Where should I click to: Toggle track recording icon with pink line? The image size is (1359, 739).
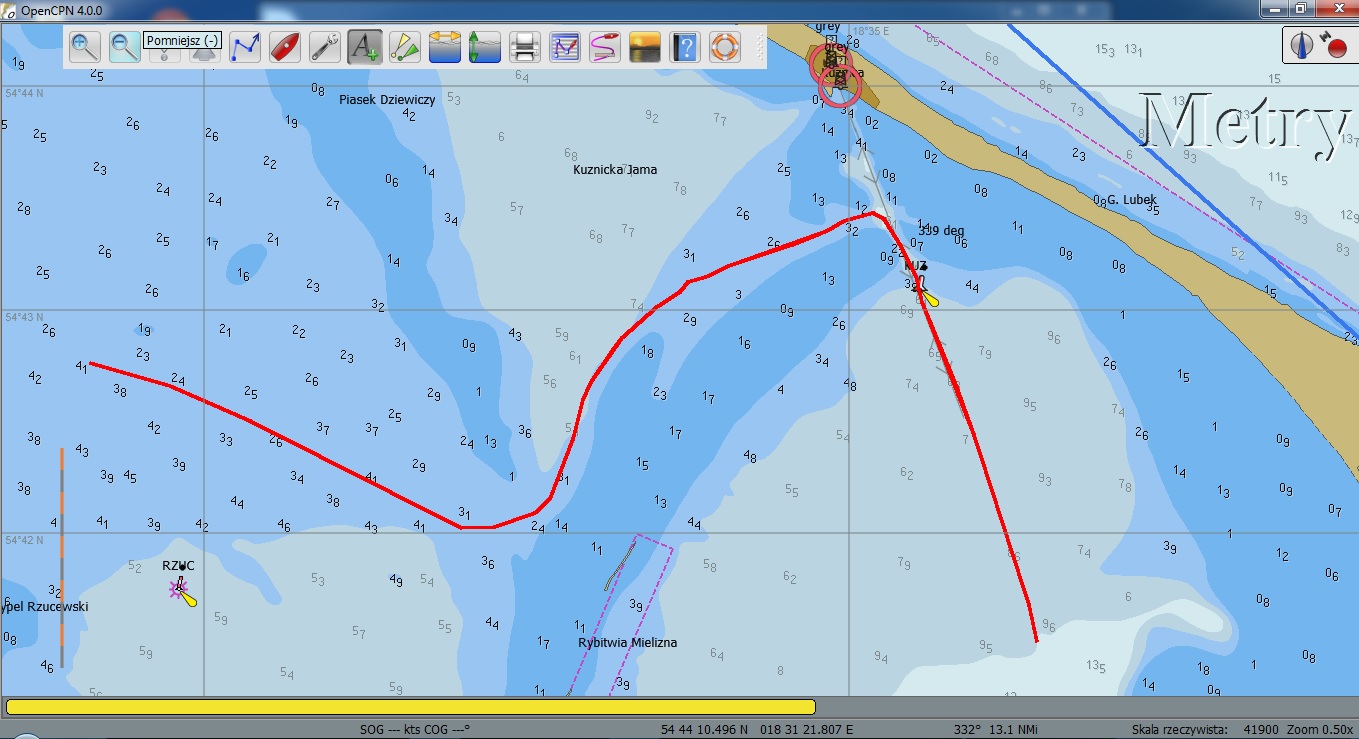click(605, 47)
